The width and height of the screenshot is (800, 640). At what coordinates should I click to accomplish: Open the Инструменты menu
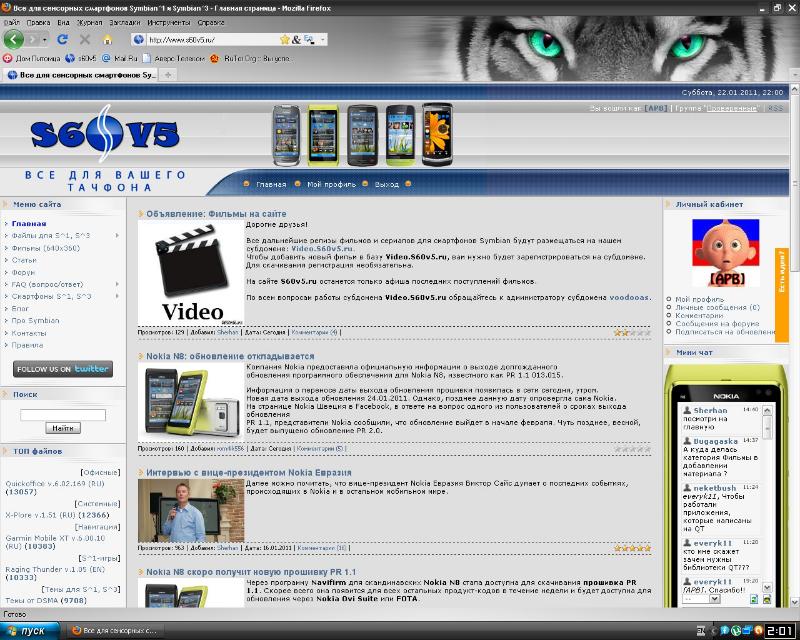tap(169, 22)
